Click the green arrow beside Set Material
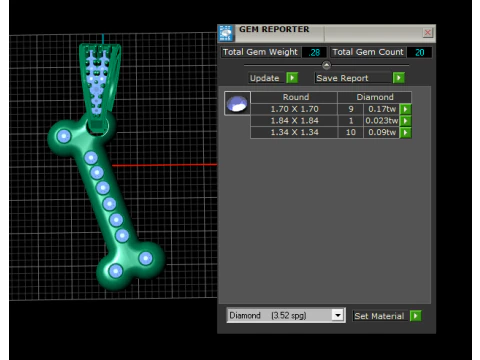The height and width of the screenshot is (360, 480). click(x=416, y=316)
